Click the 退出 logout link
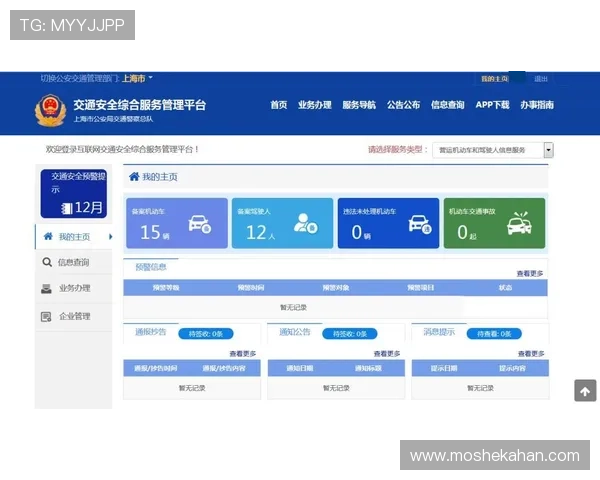The width and height of the screenshot is (600, 480). pos(541,79)
